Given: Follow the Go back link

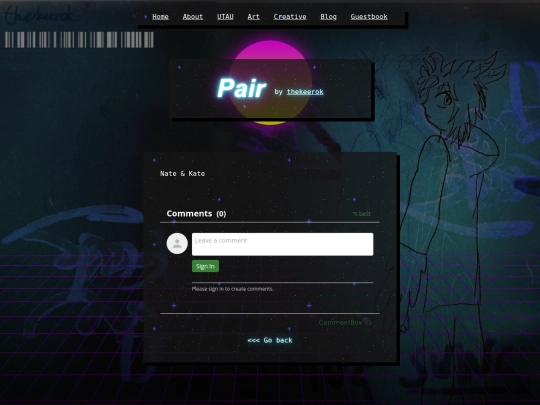Looking at the screenshot, I should pyautogui.click(x=270, y=340).
